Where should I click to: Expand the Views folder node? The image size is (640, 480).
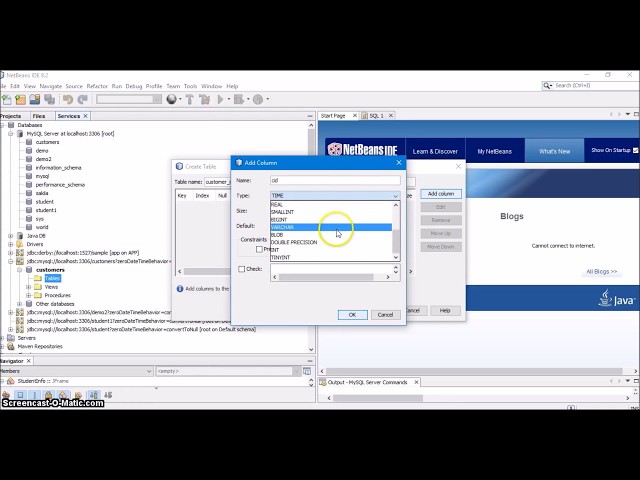(x=29, y=287)
